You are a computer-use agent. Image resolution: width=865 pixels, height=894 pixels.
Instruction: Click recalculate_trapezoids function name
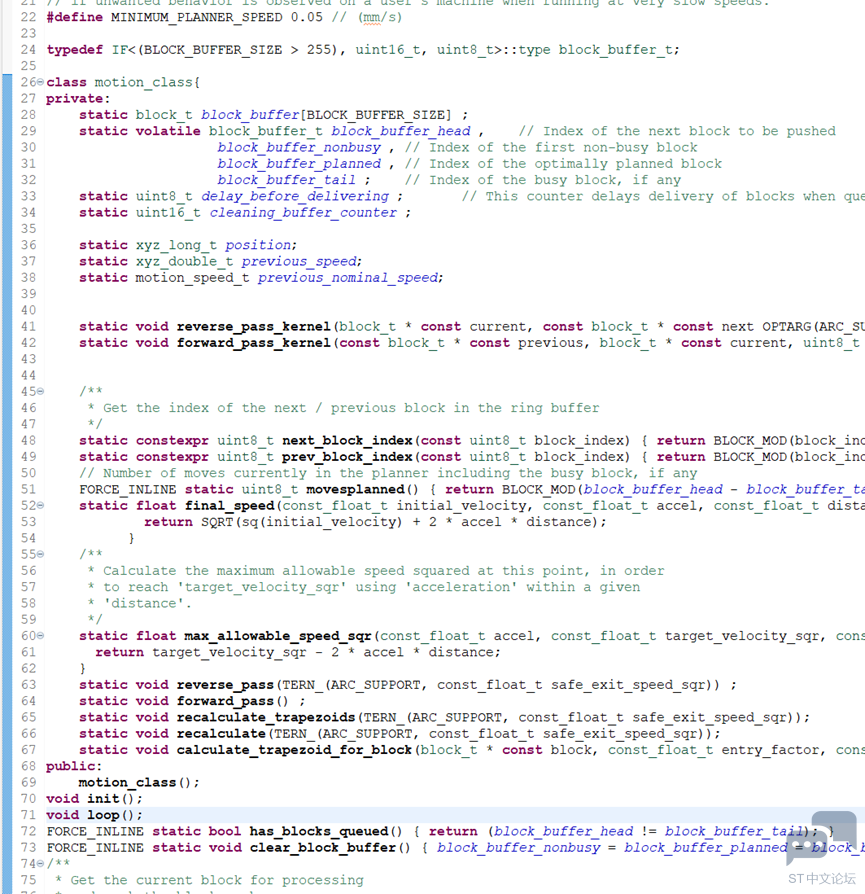click(266, 717)
